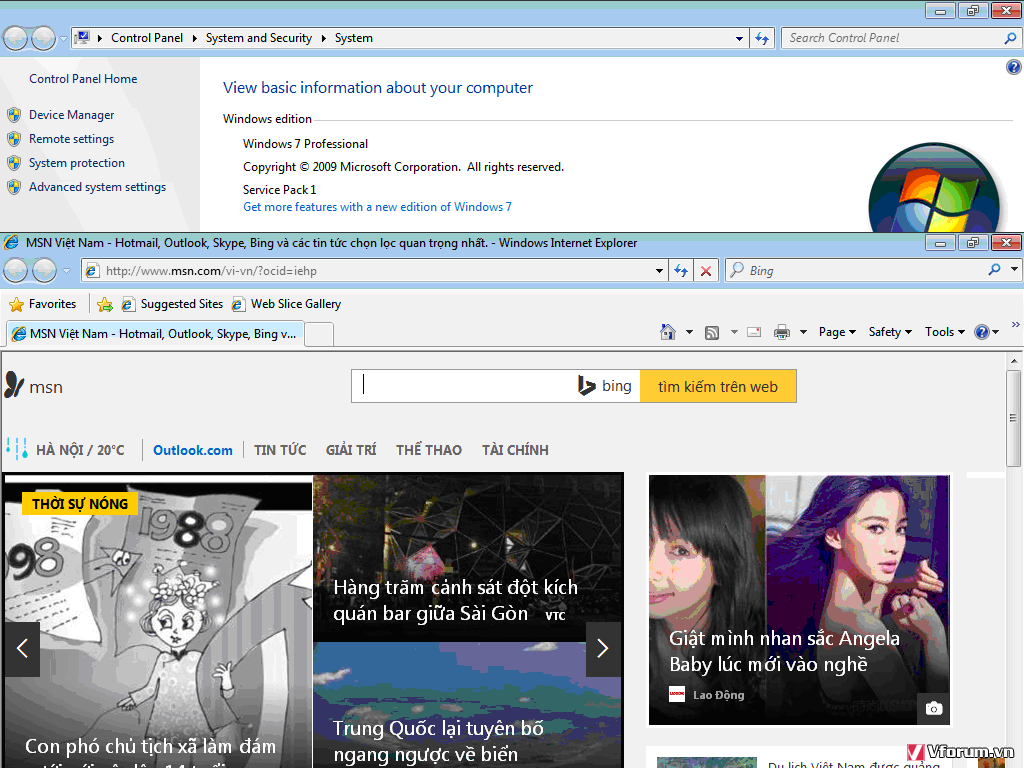Click inside the MSN Bing search field
The height and width of the screenshot is (768, 1024).
[465, 386]
